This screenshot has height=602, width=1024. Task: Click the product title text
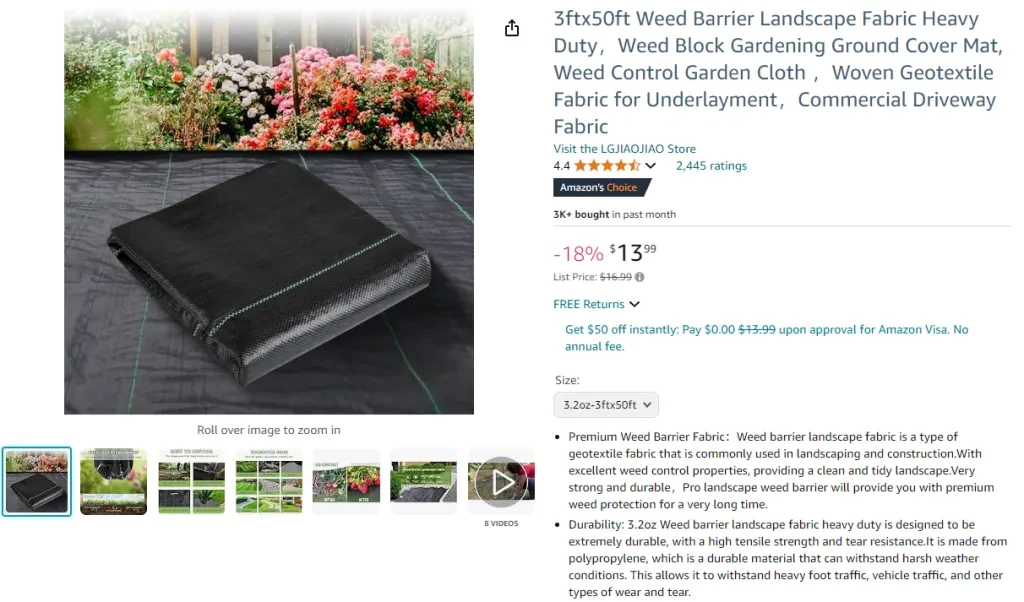pyautogui.click(x=777, y=72)
